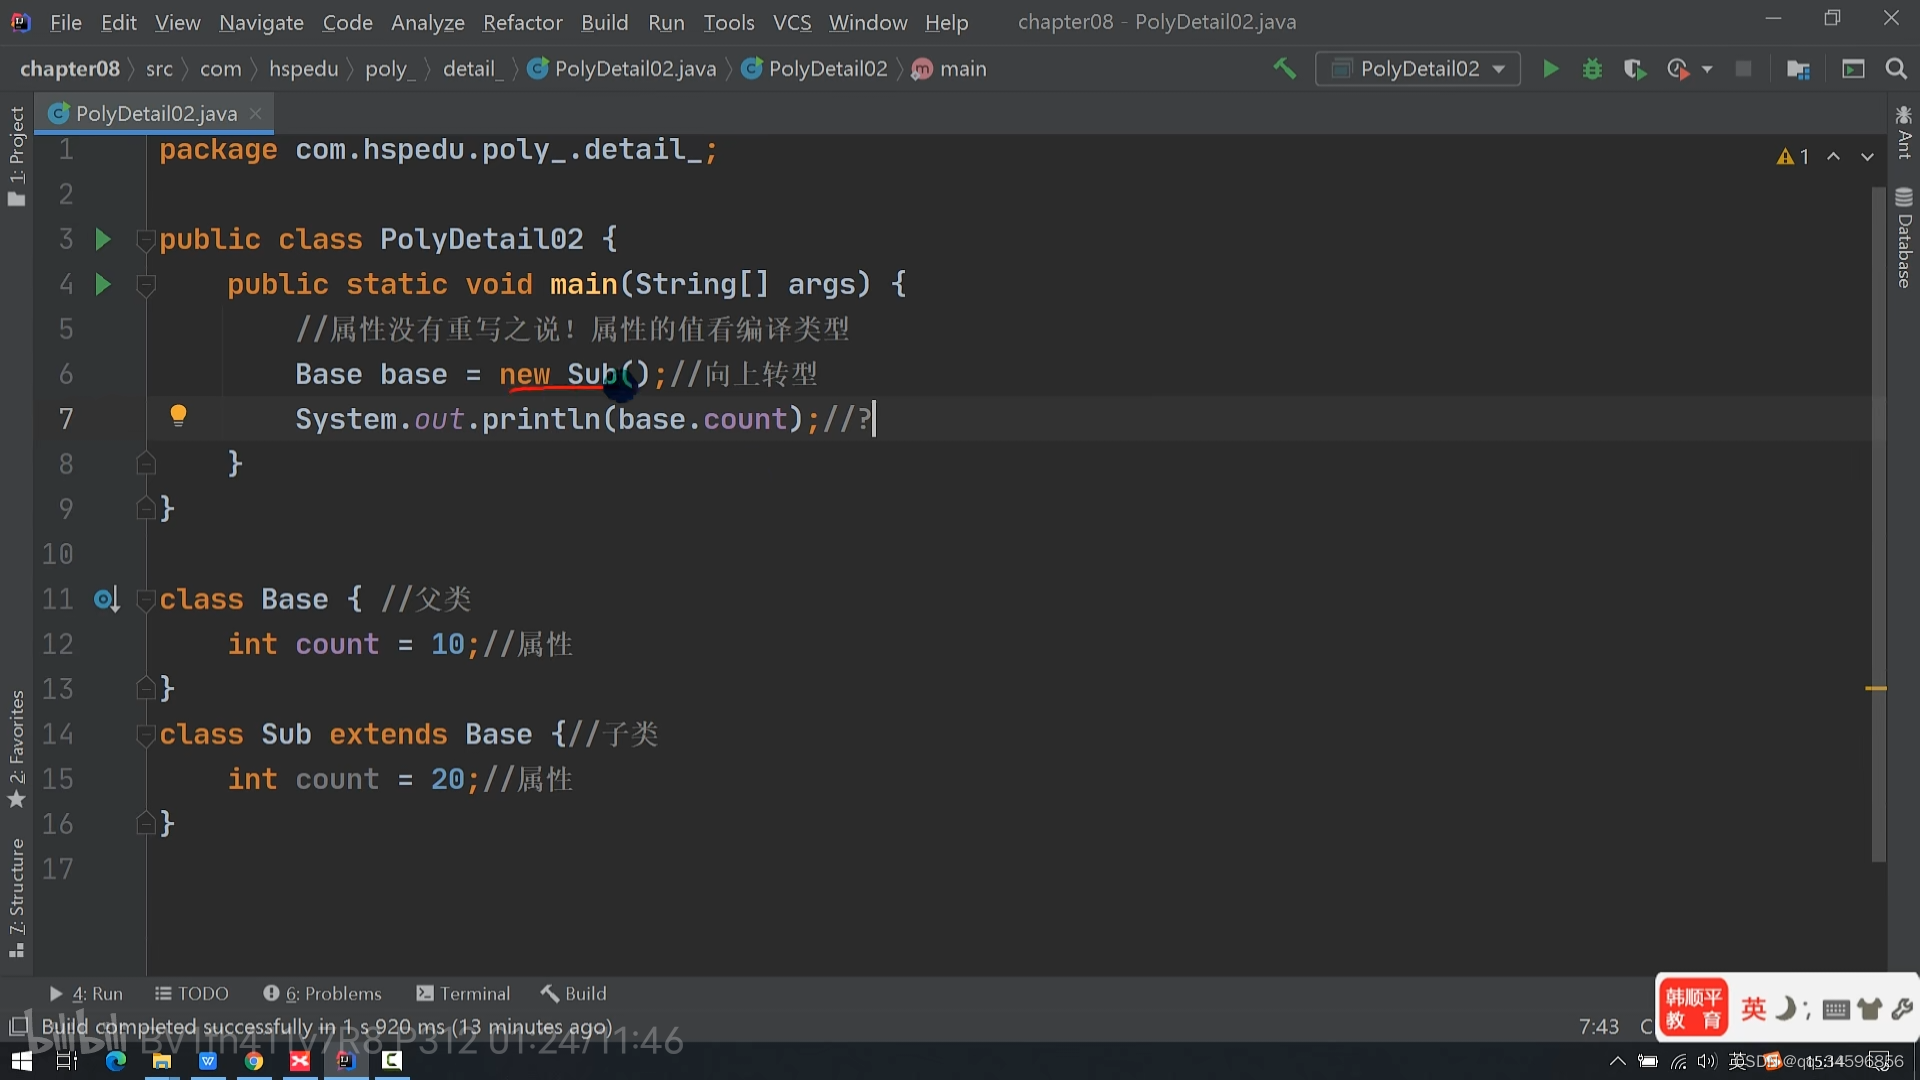Open the Problems tool window

(323, 993)
